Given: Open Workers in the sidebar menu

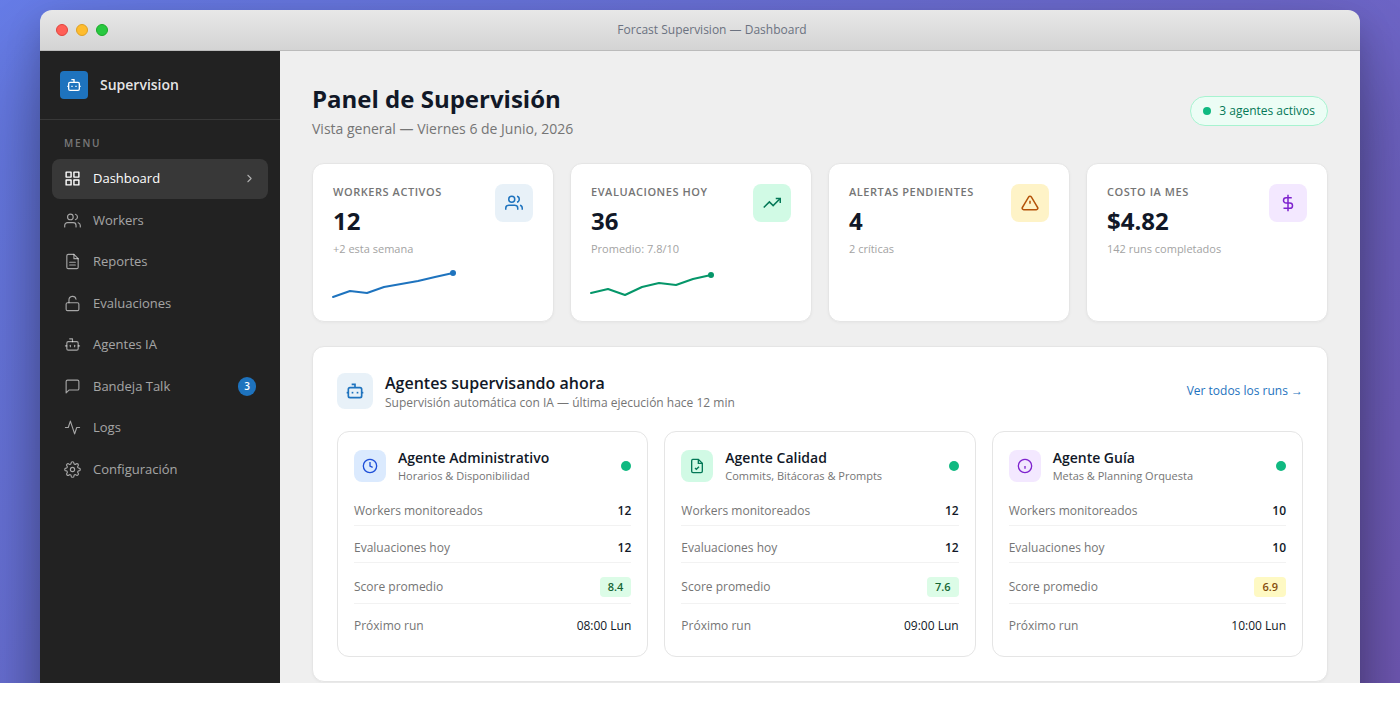Looking at the screenshot, I should (160, 220).
